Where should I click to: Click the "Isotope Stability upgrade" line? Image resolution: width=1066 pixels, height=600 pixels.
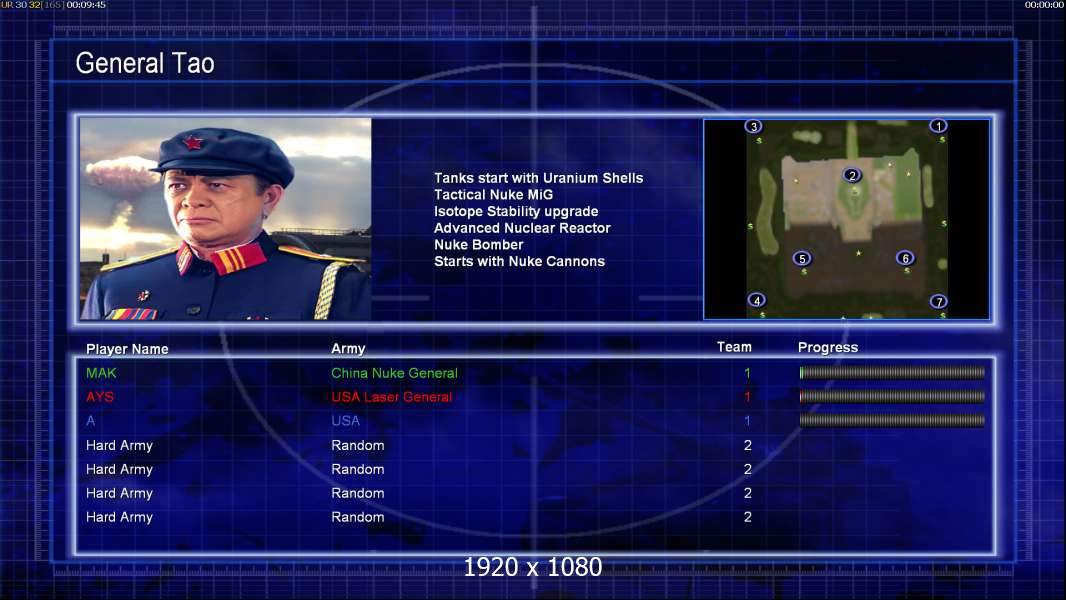516,211
